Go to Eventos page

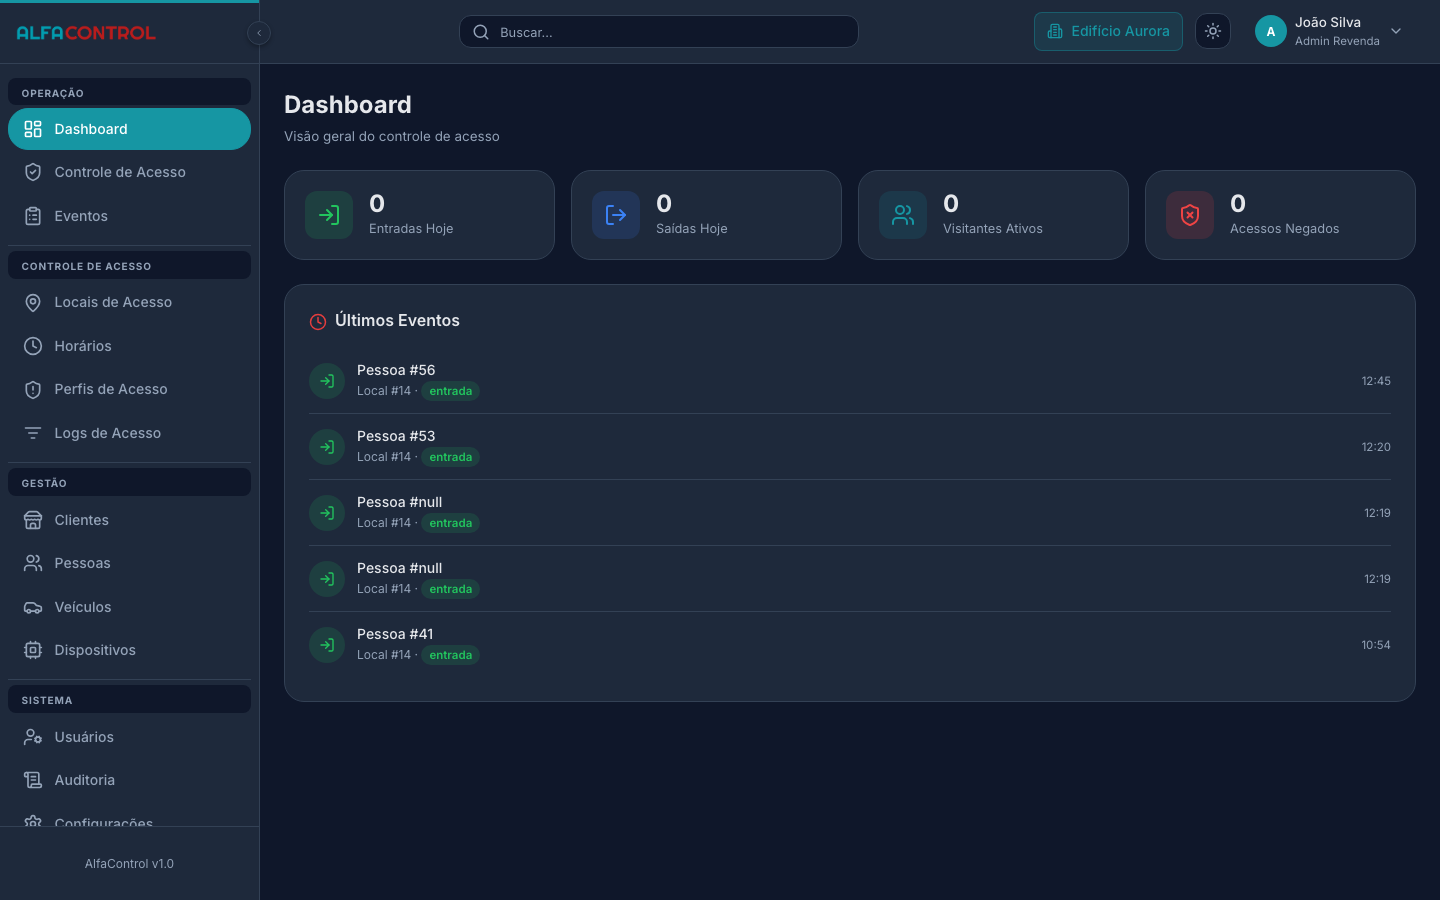[x=129, y=216]
